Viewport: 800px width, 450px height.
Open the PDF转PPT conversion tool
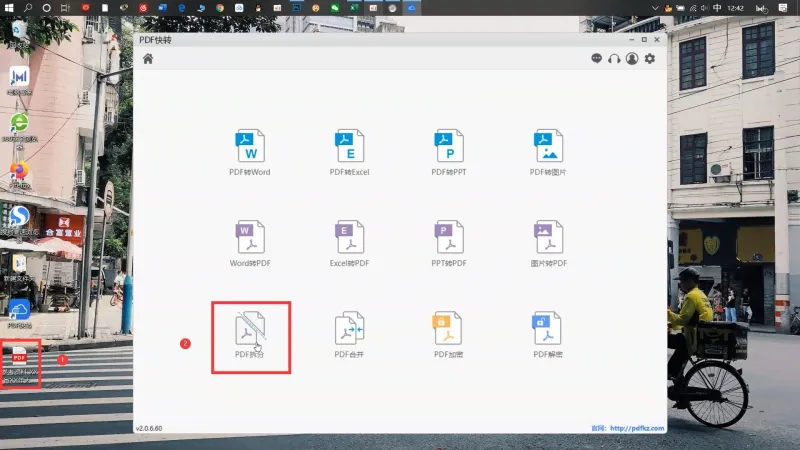tap(449, 152)
